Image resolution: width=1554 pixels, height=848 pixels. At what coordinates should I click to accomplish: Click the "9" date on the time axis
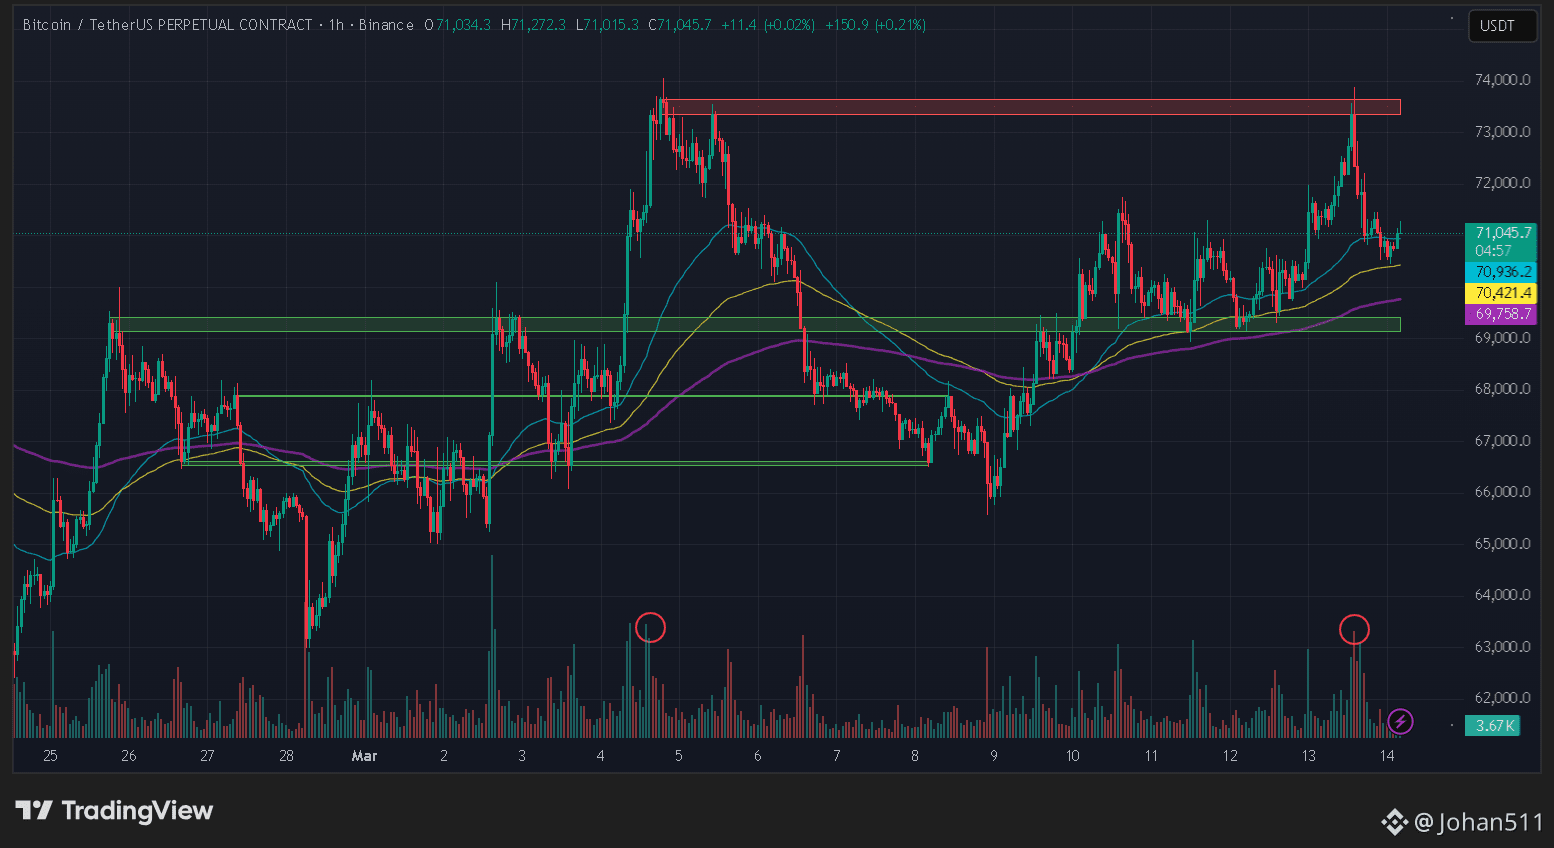994,756
